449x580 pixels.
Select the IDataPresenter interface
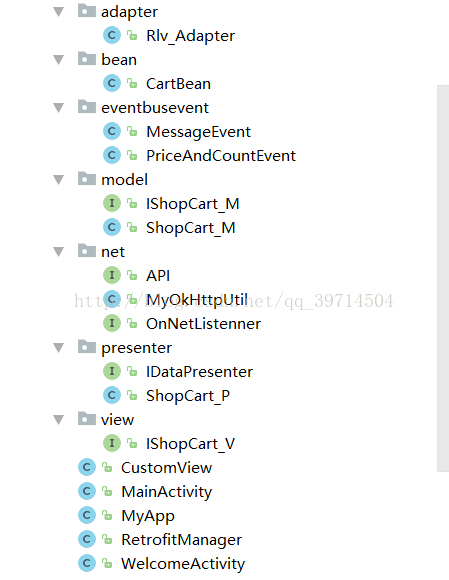tap(199, 372)
